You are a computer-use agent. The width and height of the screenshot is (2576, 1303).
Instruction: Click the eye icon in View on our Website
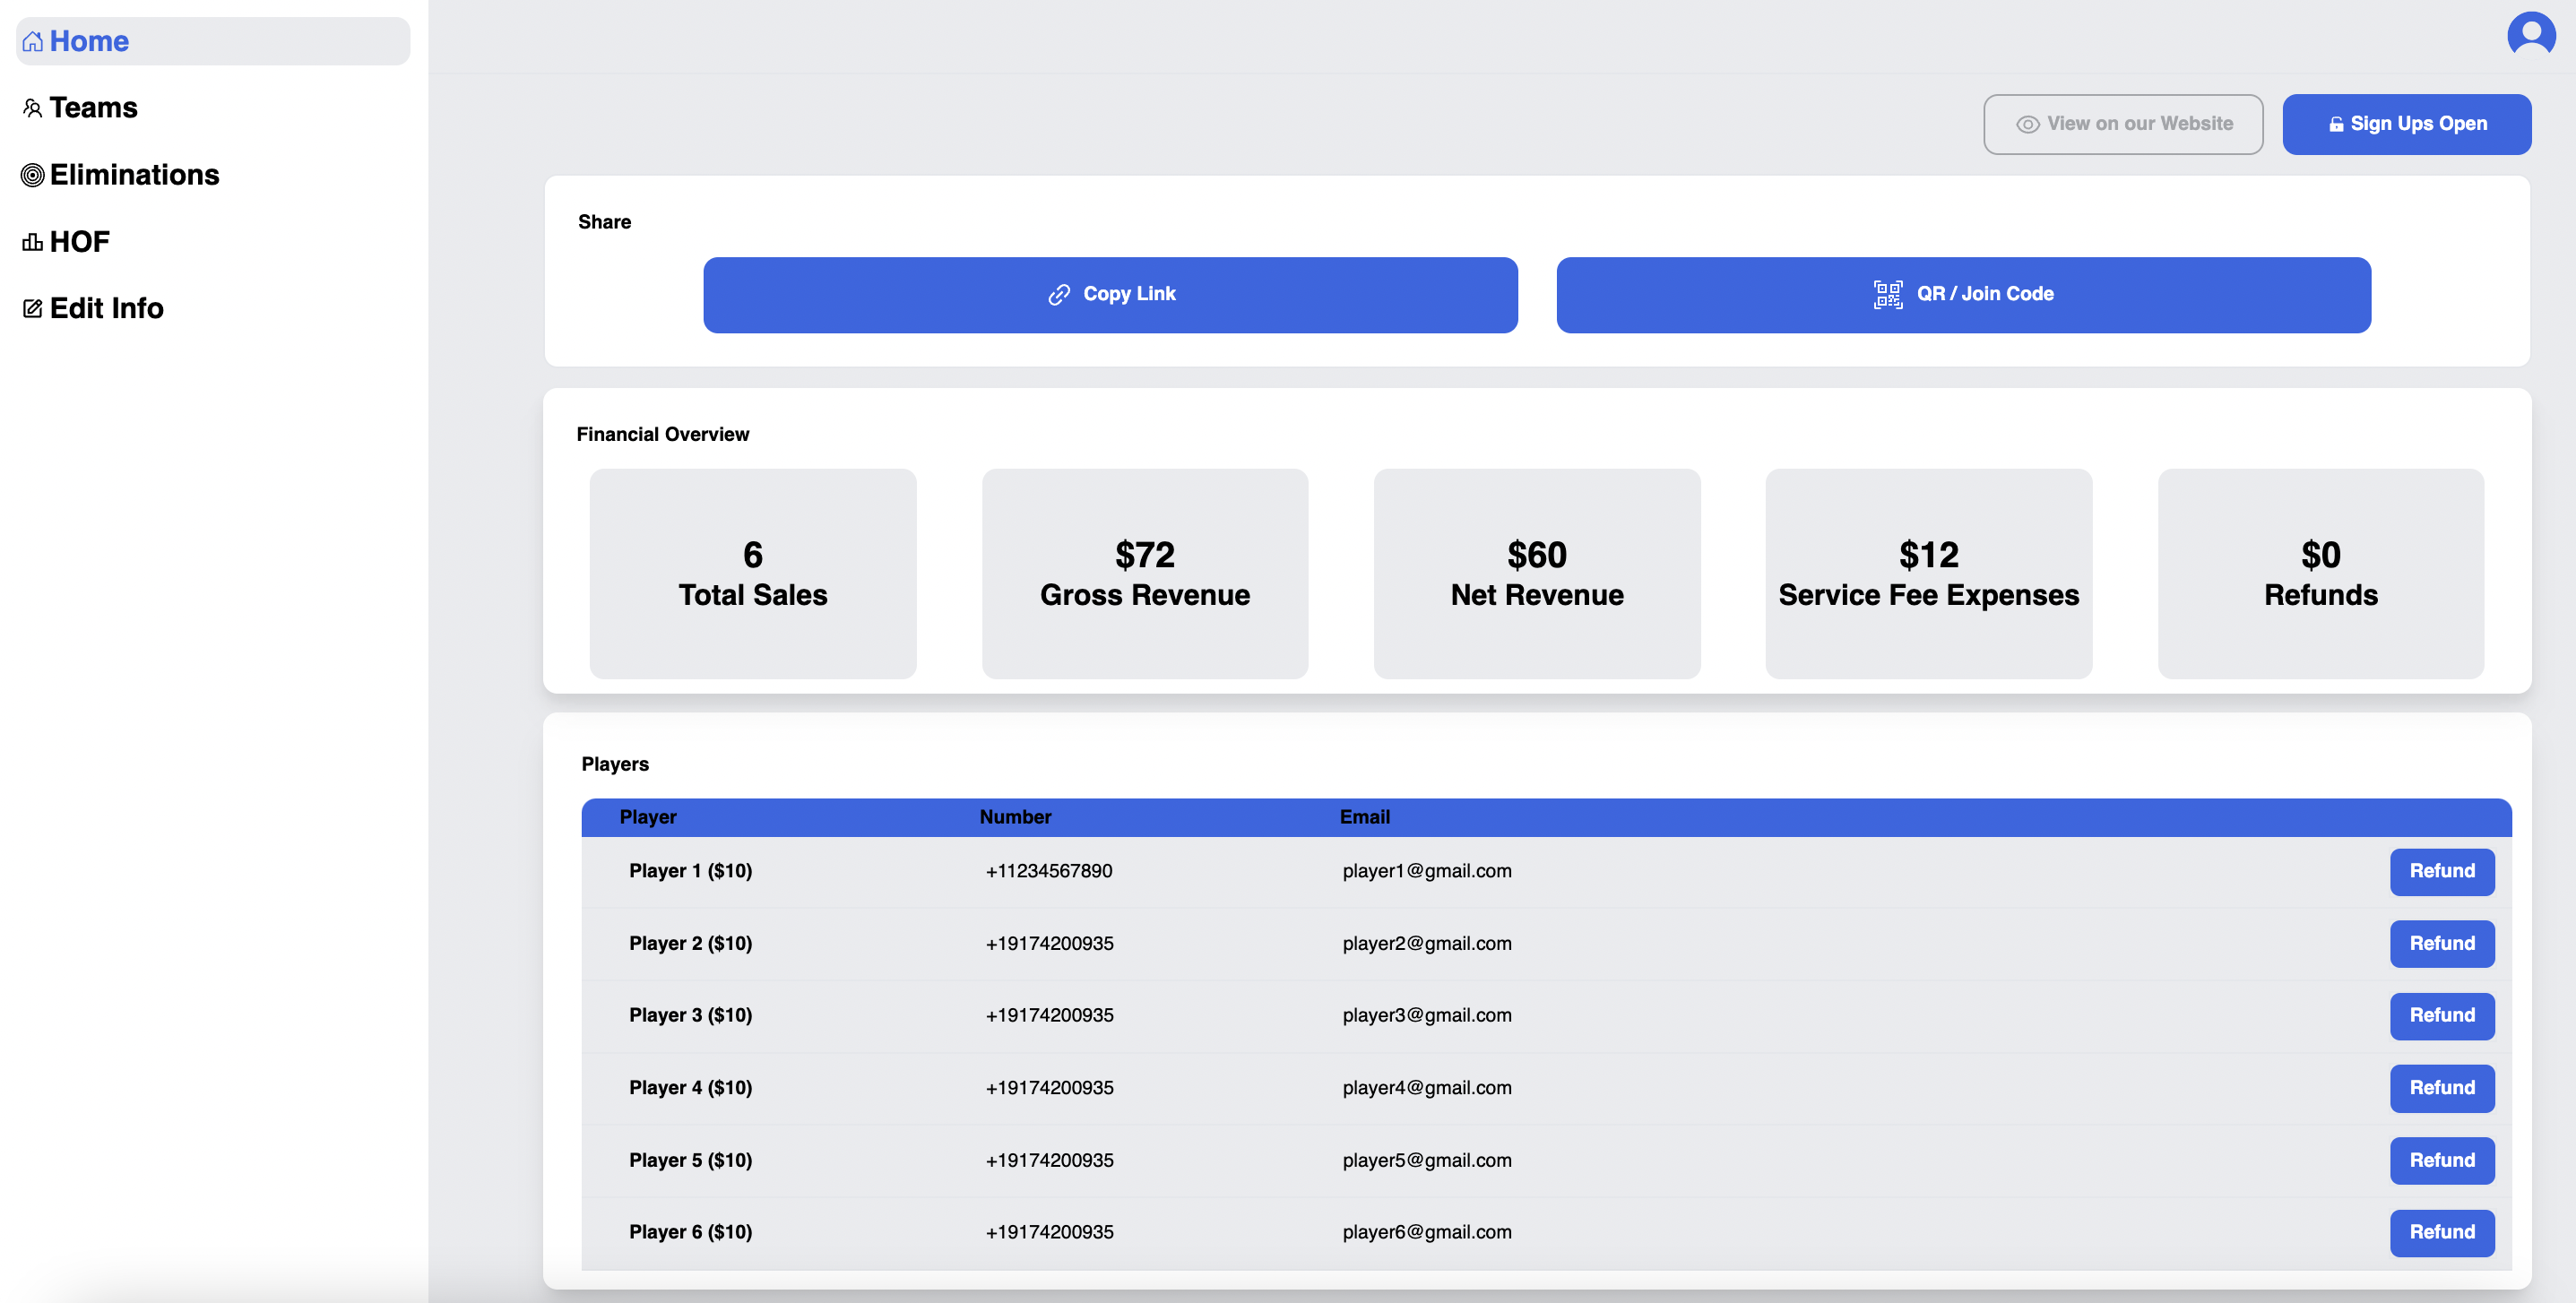(2027, 124)
